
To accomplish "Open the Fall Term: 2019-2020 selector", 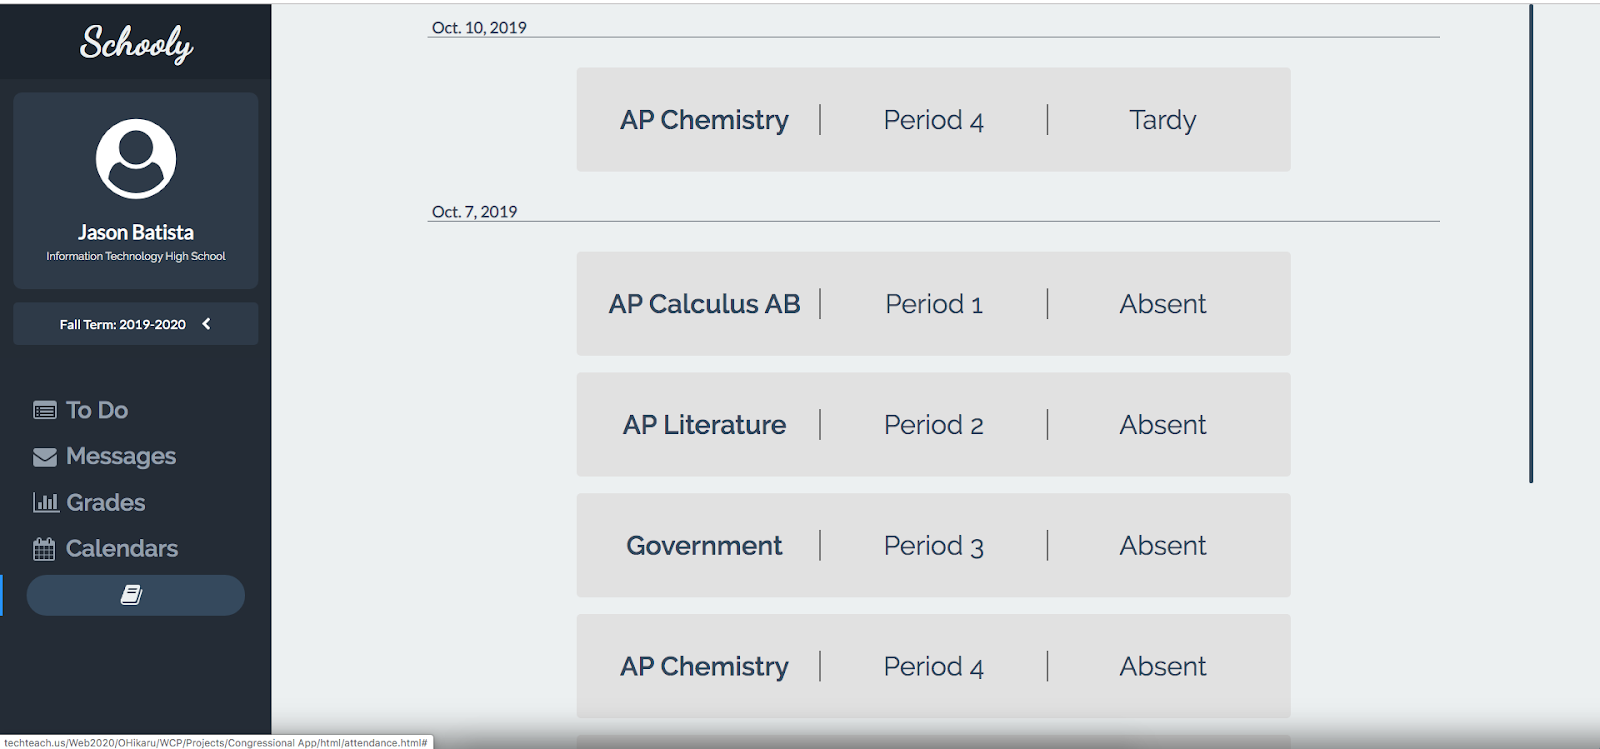I will 122,324.
